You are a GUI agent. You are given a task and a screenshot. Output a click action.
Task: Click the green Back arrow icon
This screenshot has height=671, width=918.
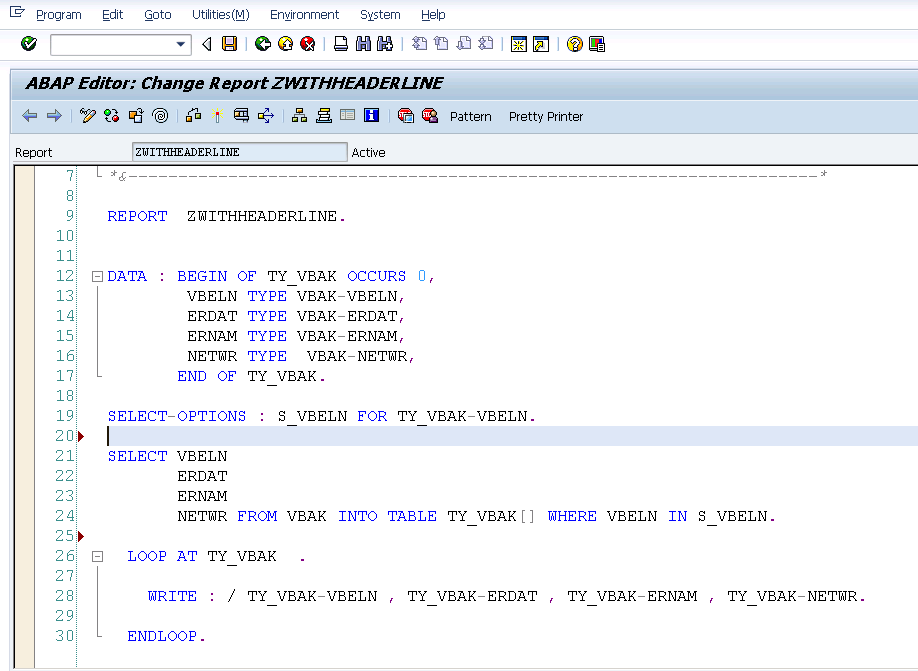pyautogui.click(x=262, y=44)
